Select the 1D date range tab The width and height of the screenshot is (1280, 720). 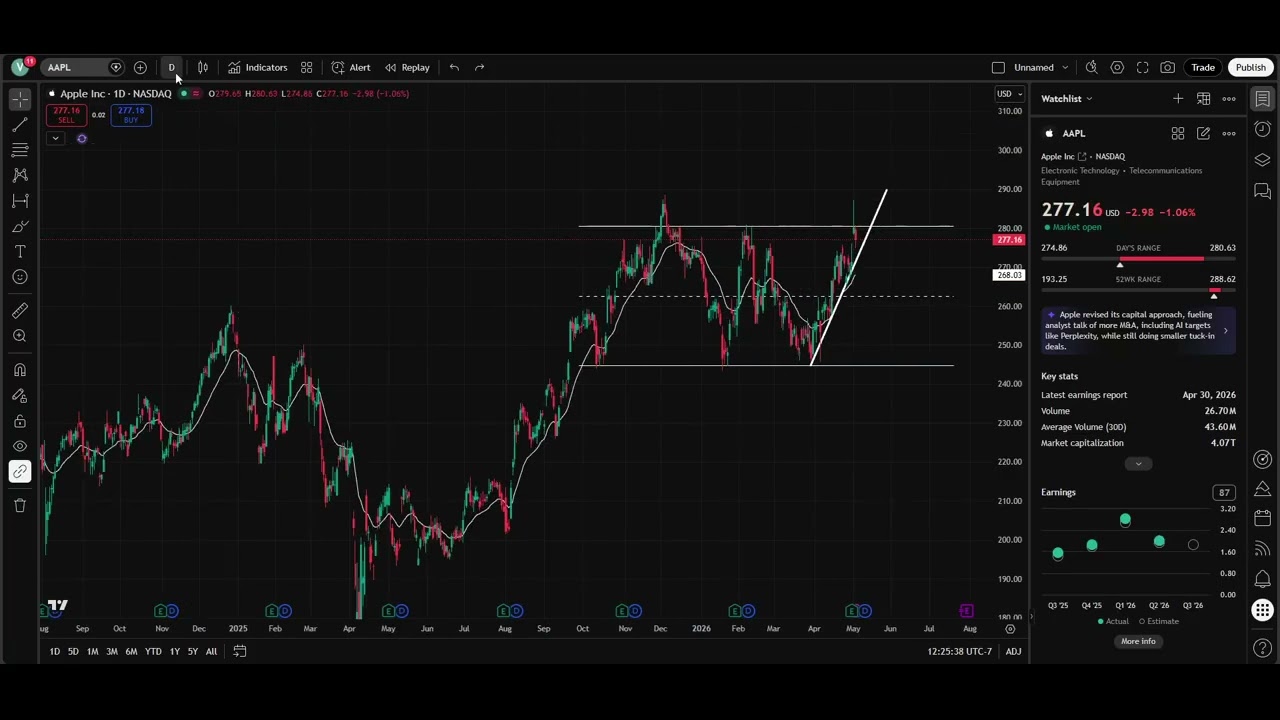(x=55, y=652)
